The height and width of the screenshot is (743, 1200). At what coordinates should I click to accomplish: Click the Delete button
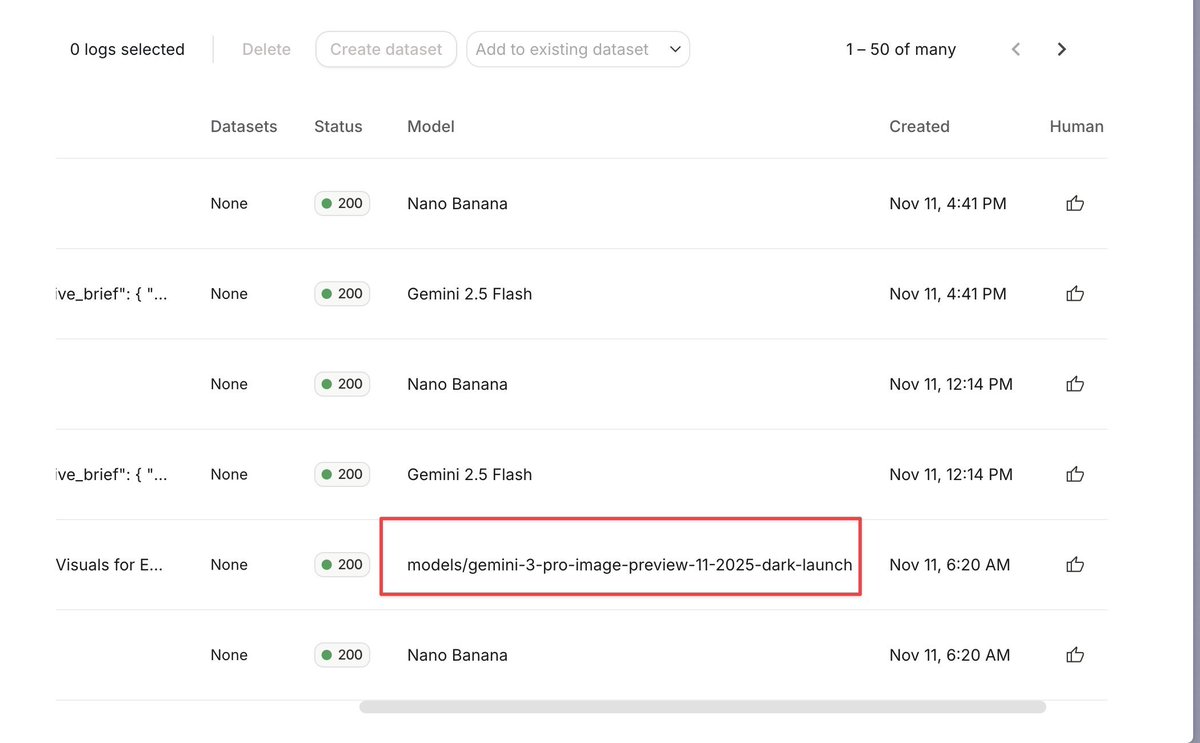266,48
